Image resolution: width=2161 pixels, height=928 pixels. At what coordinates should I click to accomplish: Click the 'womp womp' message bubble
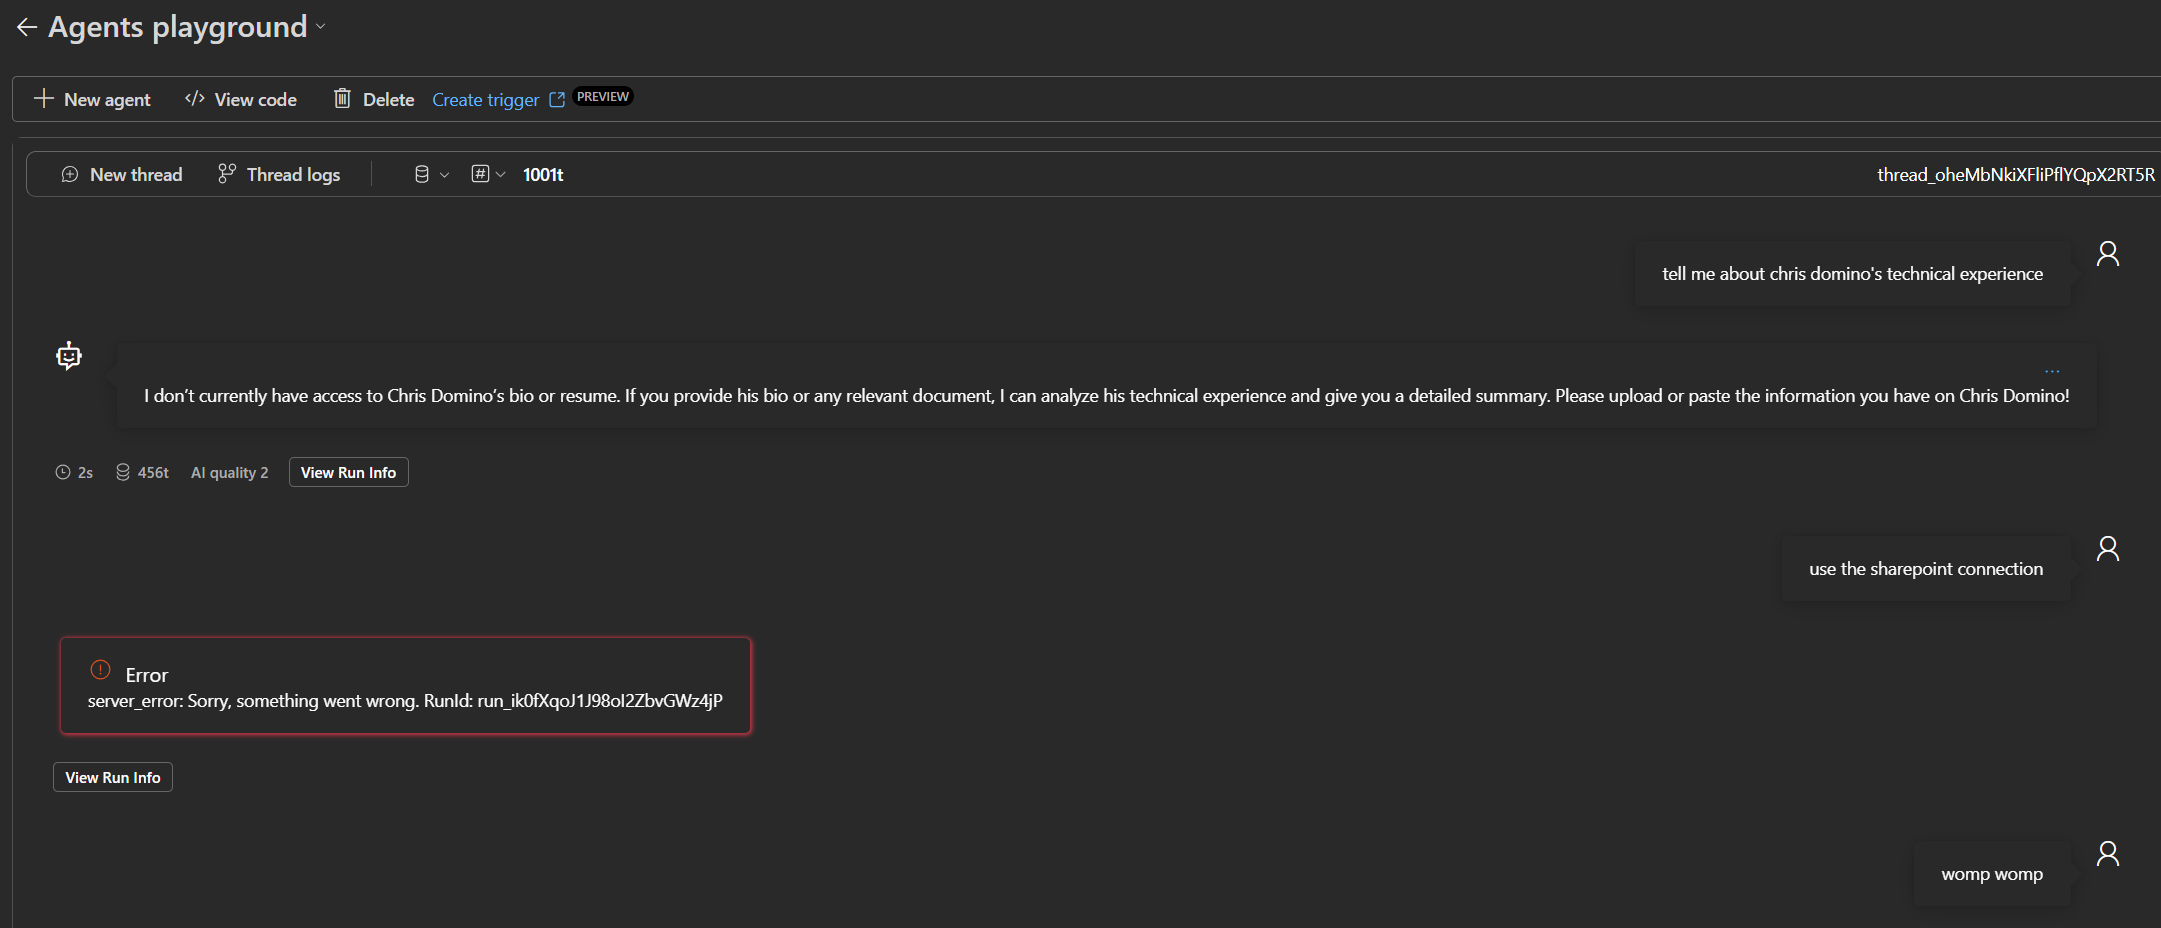coord(1992,874)
